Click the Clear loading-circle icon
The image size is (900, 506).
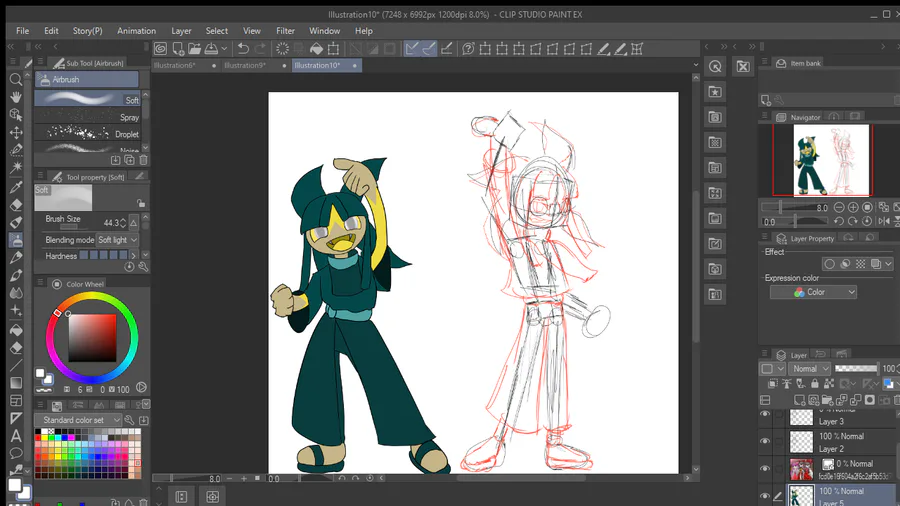pyautogui.click(x=282, y=49)
